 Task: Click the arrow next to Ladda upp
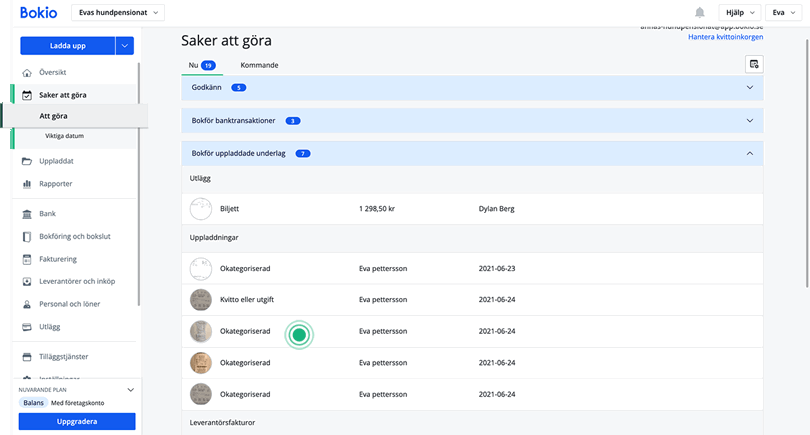[125, 45]
